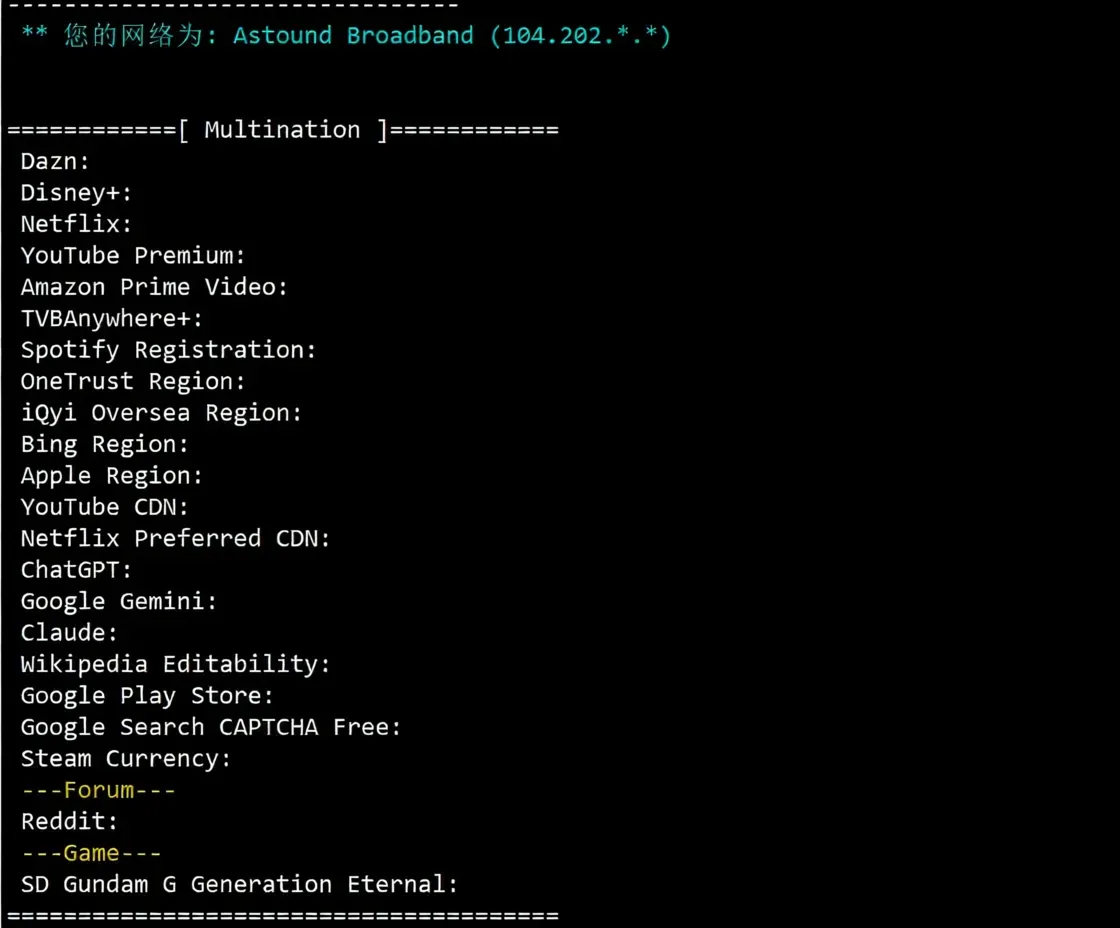The width and height of the screenshot is (1120, 928).
Task: Select the Spotify Registration: row
Action: [x=169, y=350]
